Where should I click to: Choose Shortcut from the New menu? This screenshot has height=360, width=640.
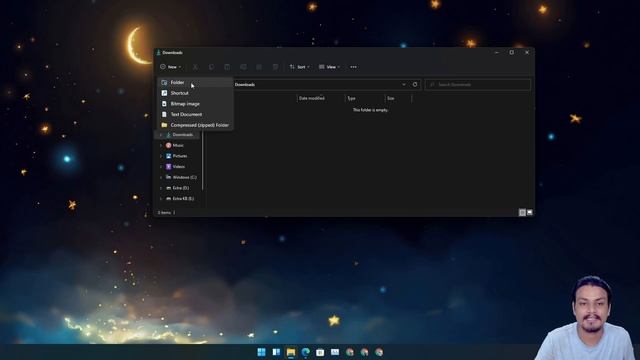[195, 93]
